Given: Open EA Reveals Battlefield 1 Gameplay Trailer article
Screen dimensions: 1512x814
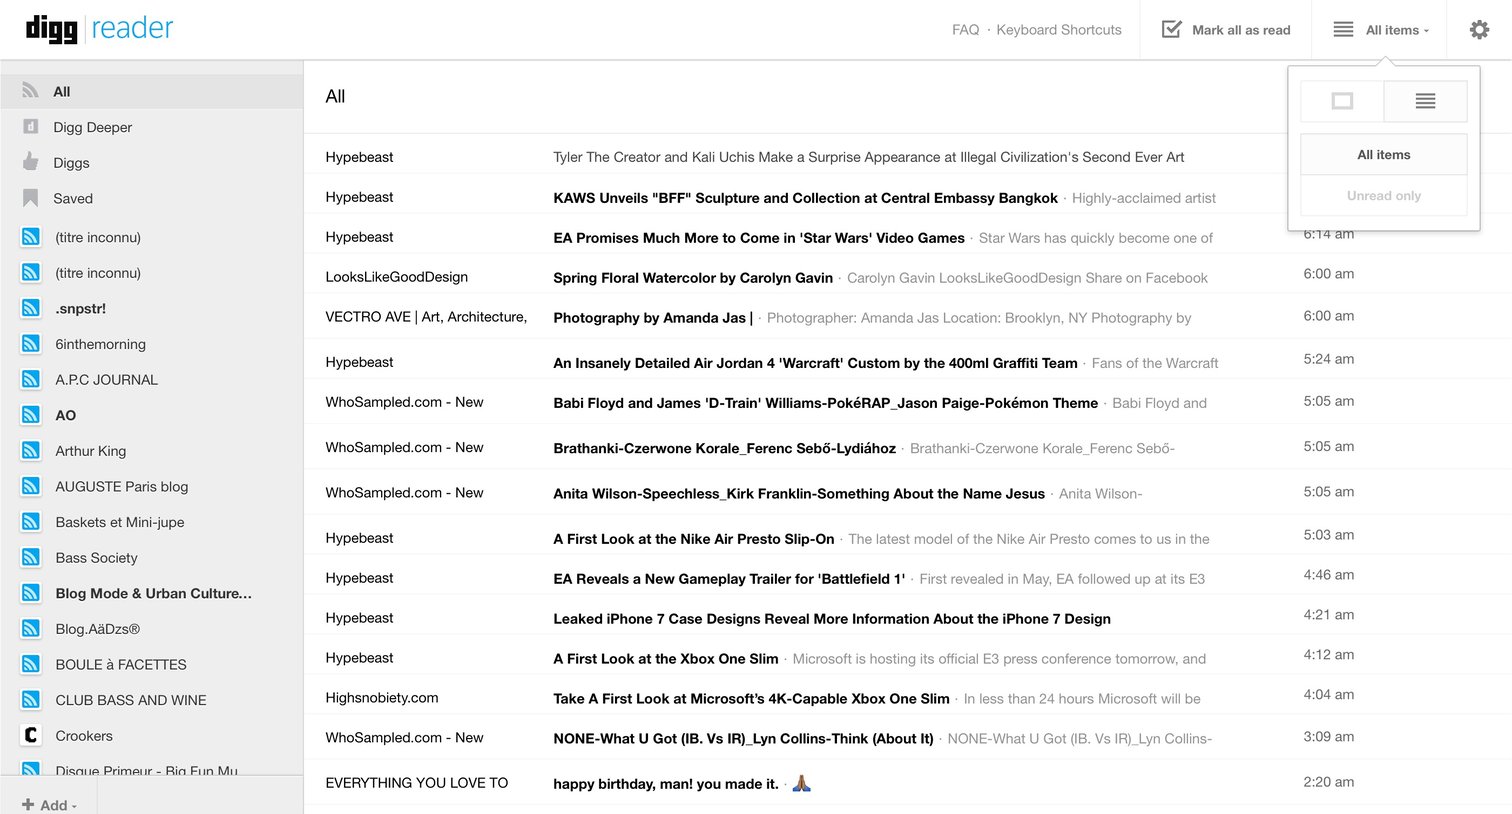Looking at the screenshot, I should click(729, 579).
